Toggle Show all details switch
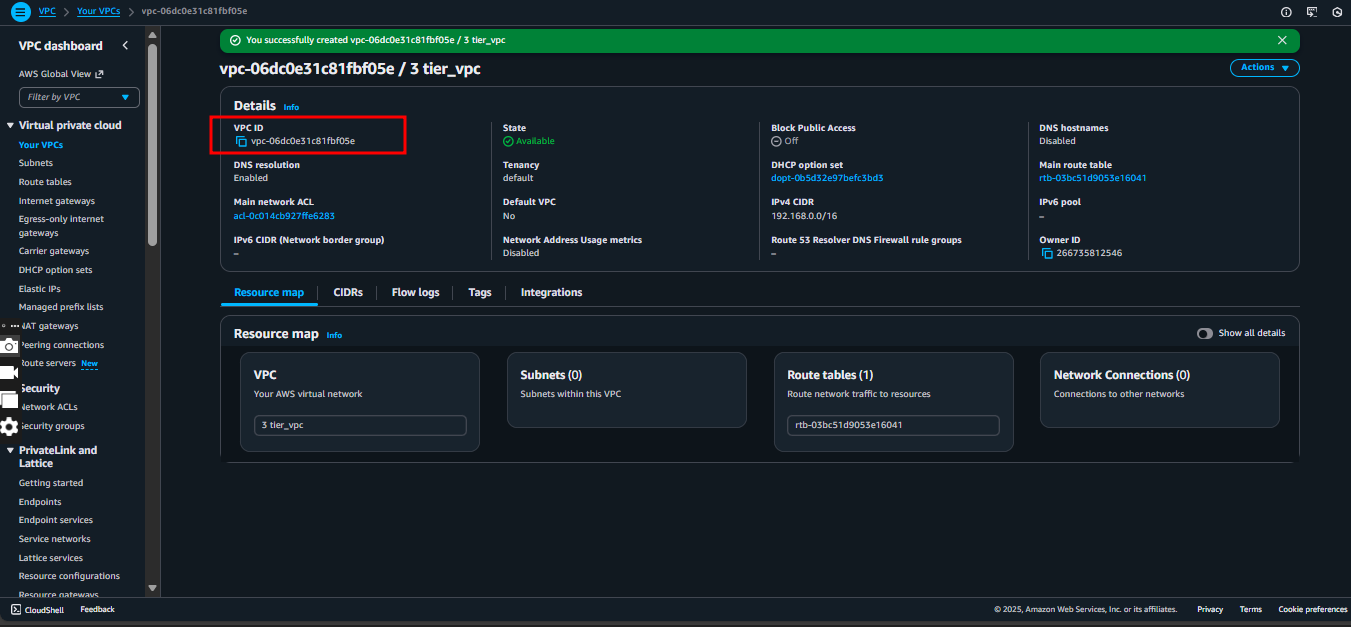Image resolution: width=1351 pixels, height=627 pixels. pos(1205,333)
